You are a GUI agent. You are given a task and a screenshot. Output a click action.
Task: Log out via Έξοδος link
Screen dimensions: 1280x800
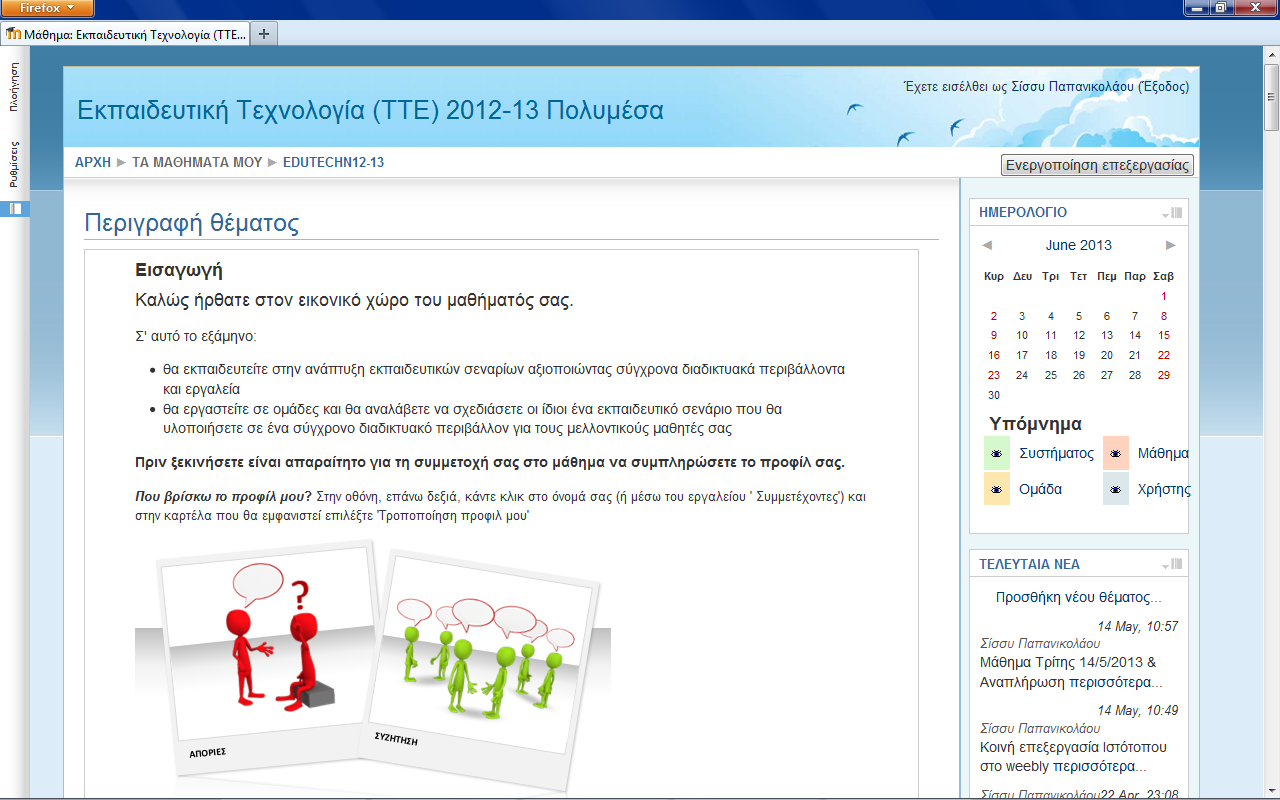point(1163,87)
